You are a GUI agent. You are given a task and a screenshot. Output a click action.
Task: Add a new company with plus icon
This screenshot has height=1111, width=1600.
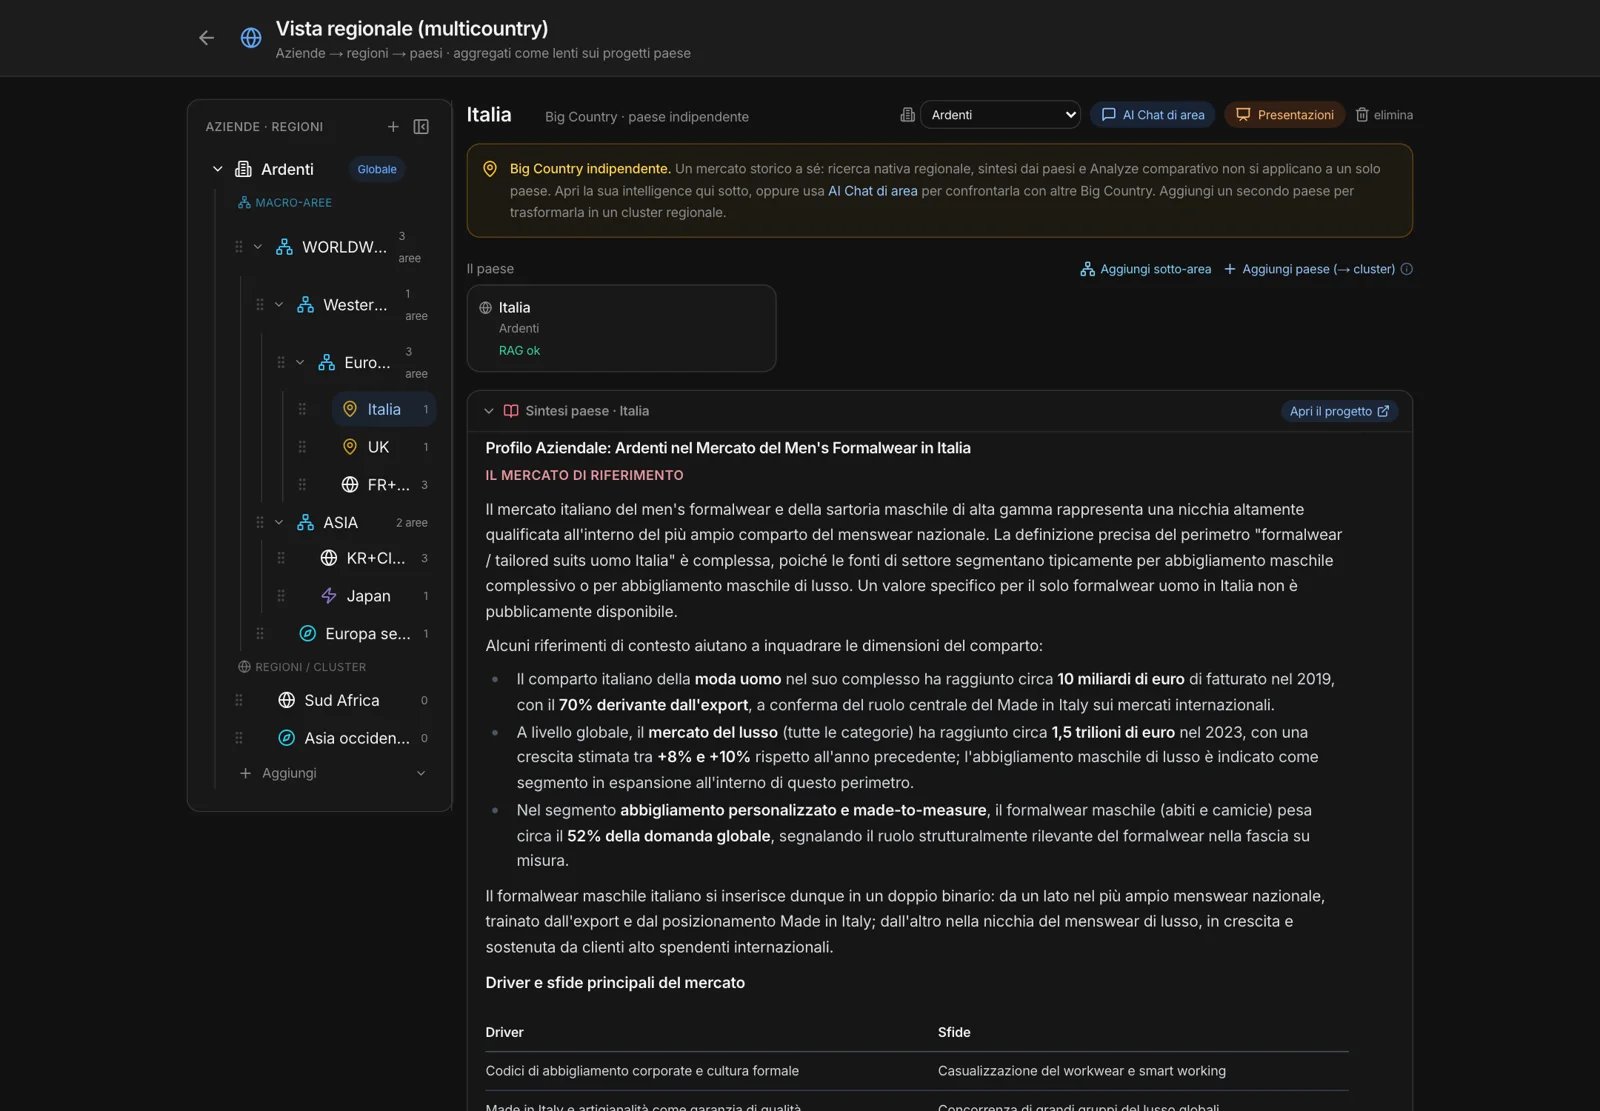point(393,127)
